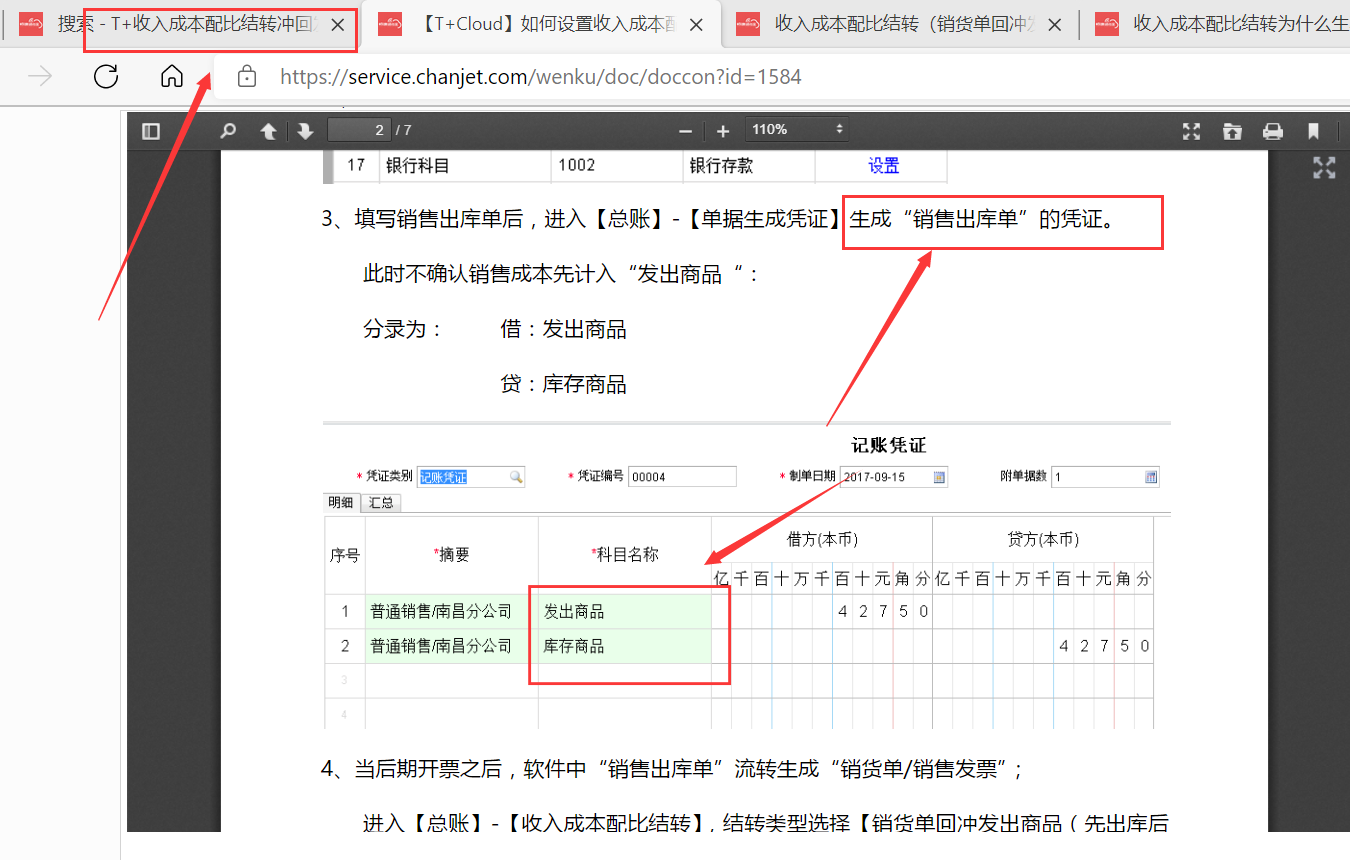Select the 汇总 voucher tab
The image size is (1350, 860).
coord(380,503)
